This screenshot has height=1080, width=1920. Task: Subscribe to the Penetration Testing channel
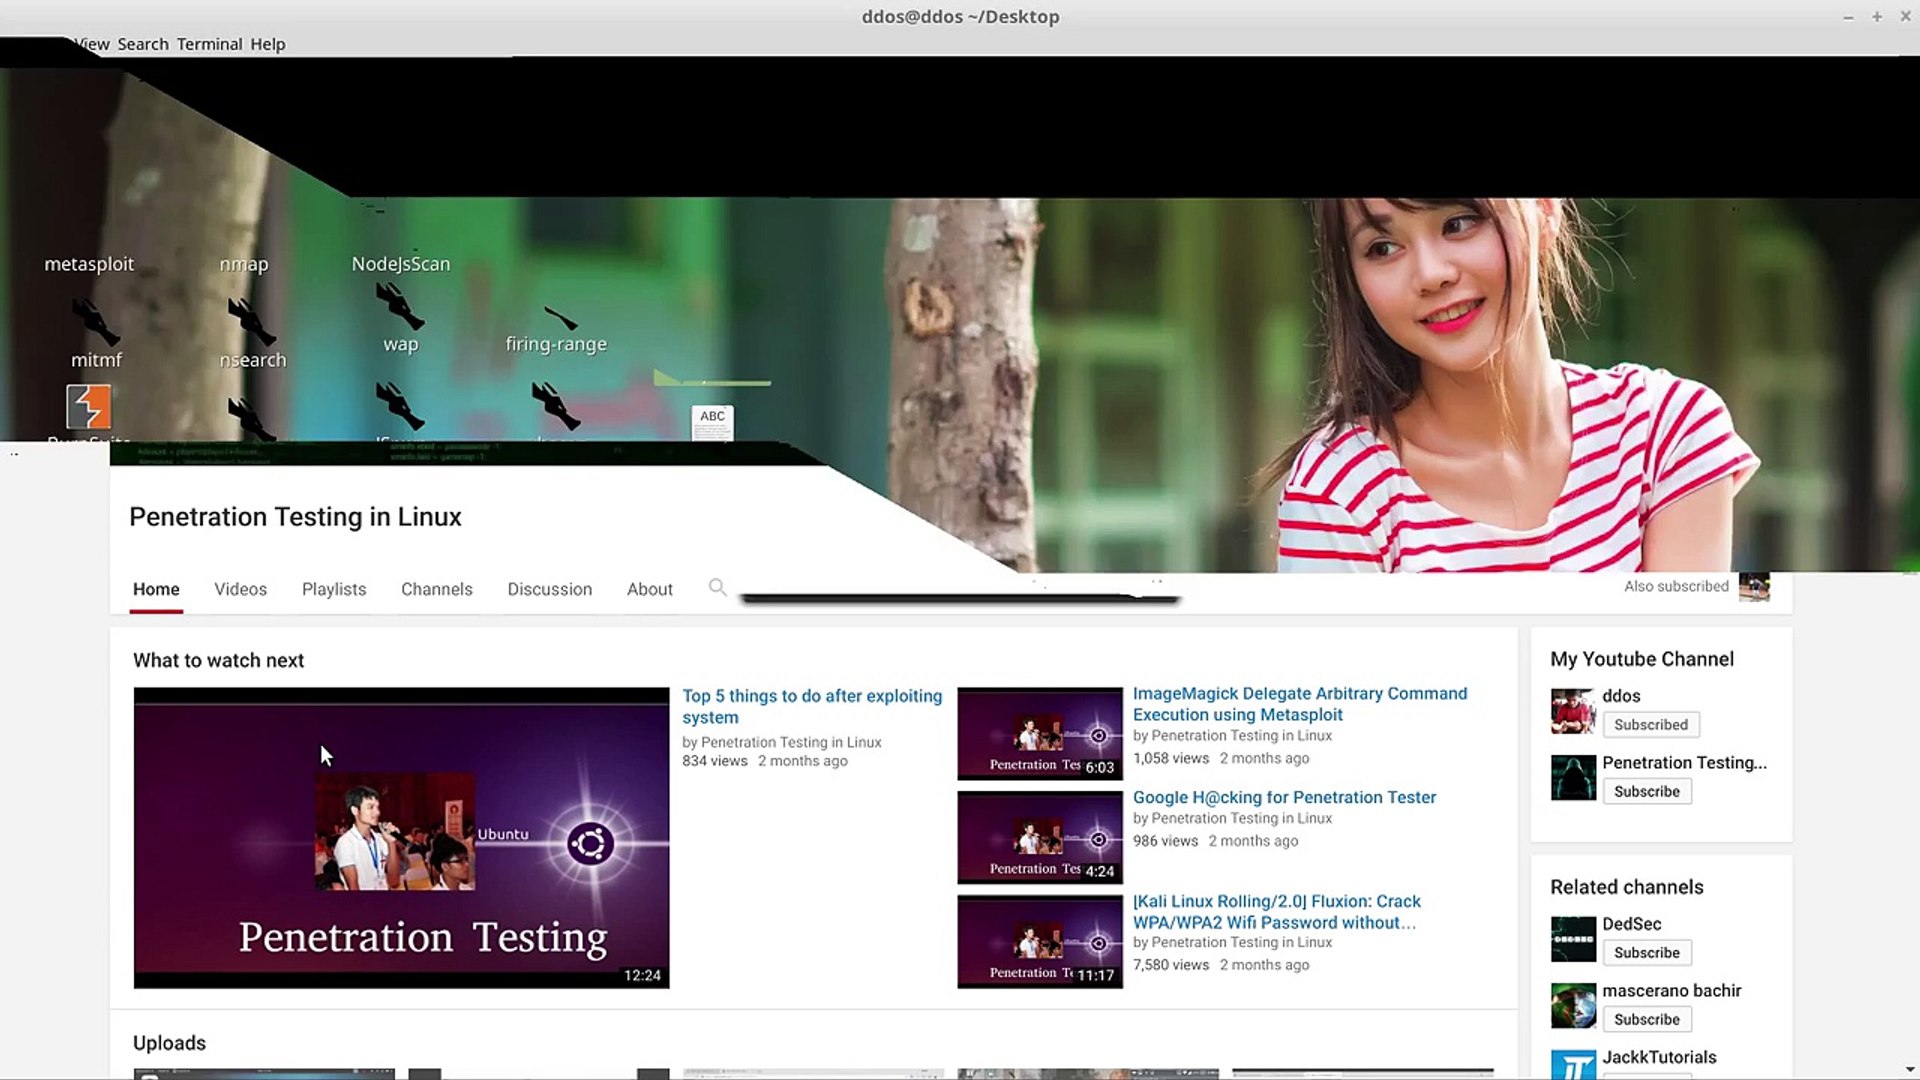1646,792
